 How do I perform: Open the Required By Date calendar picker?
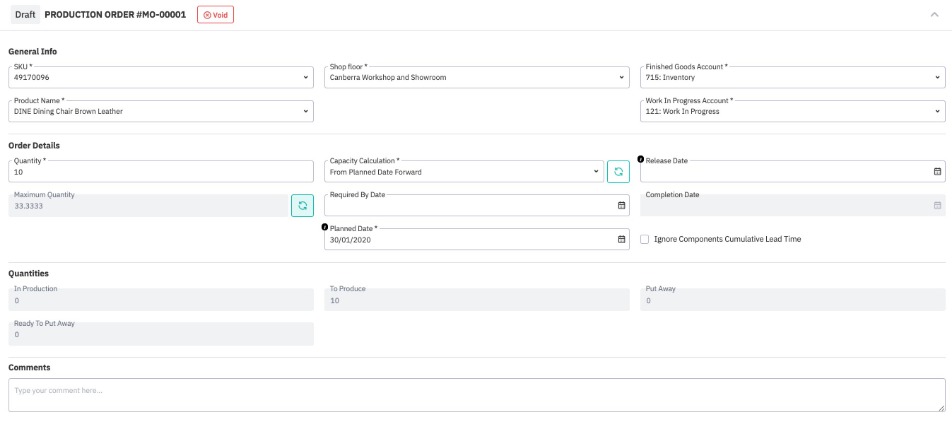click(x=621, y=205)
